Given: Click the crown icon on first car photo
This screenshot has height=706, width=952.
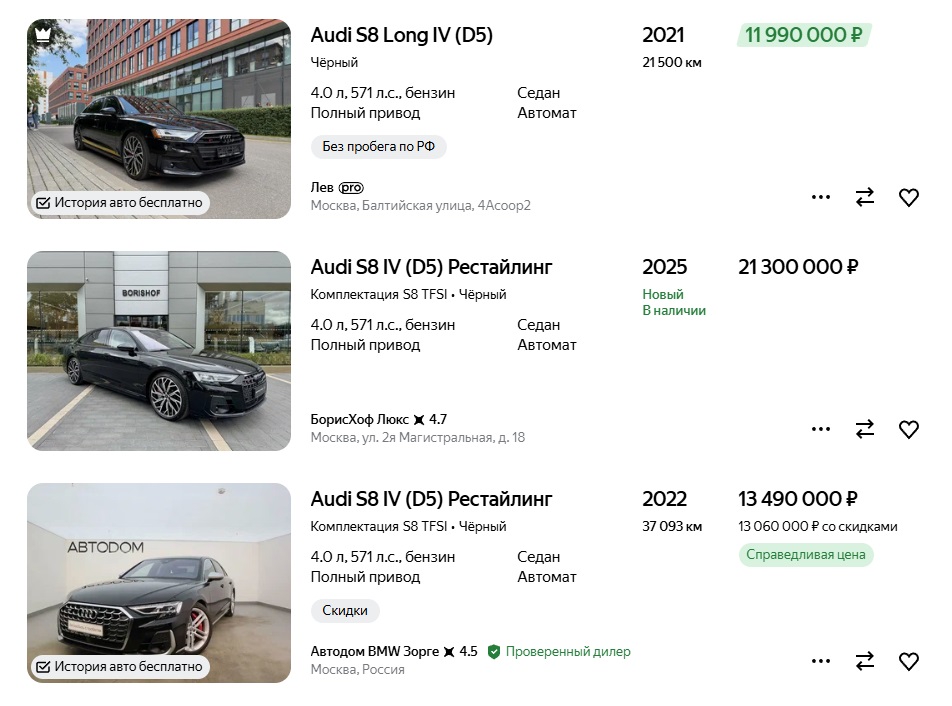Looking at the screenshot, I should pos(42,35).
